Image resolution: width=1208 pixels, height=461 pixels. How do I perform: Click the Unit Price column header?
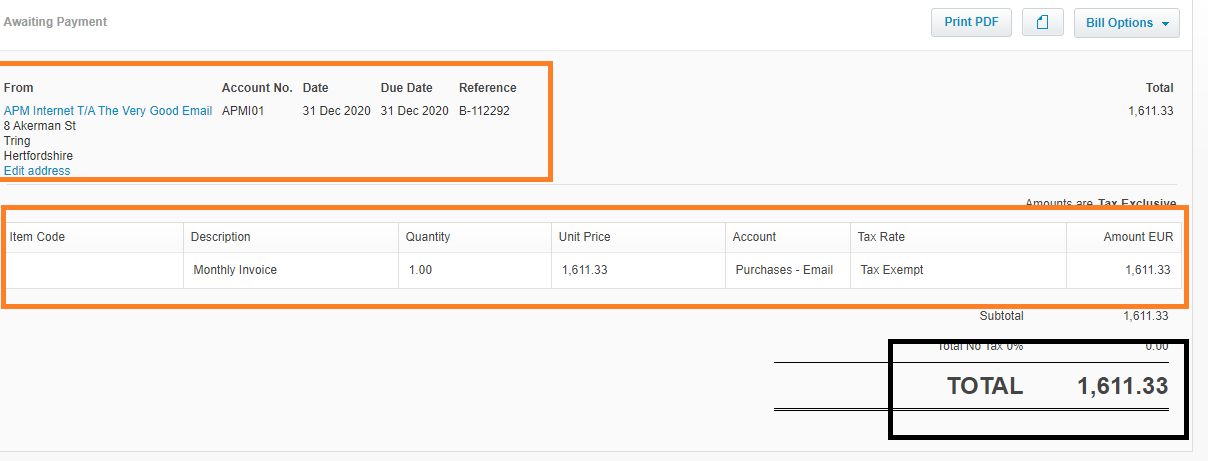(639, 237)
